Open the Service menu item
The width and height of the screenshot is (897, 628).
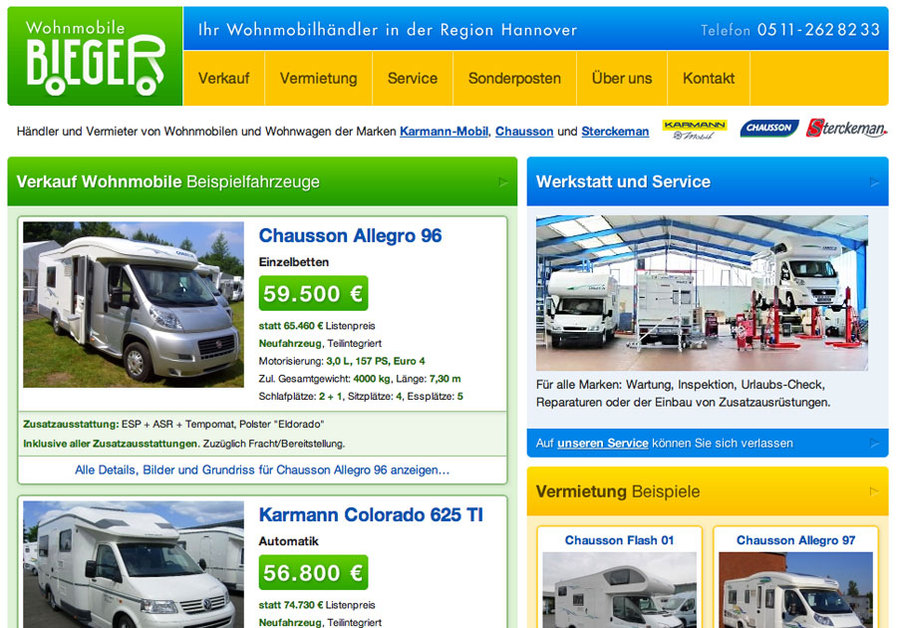click(412, 78)
